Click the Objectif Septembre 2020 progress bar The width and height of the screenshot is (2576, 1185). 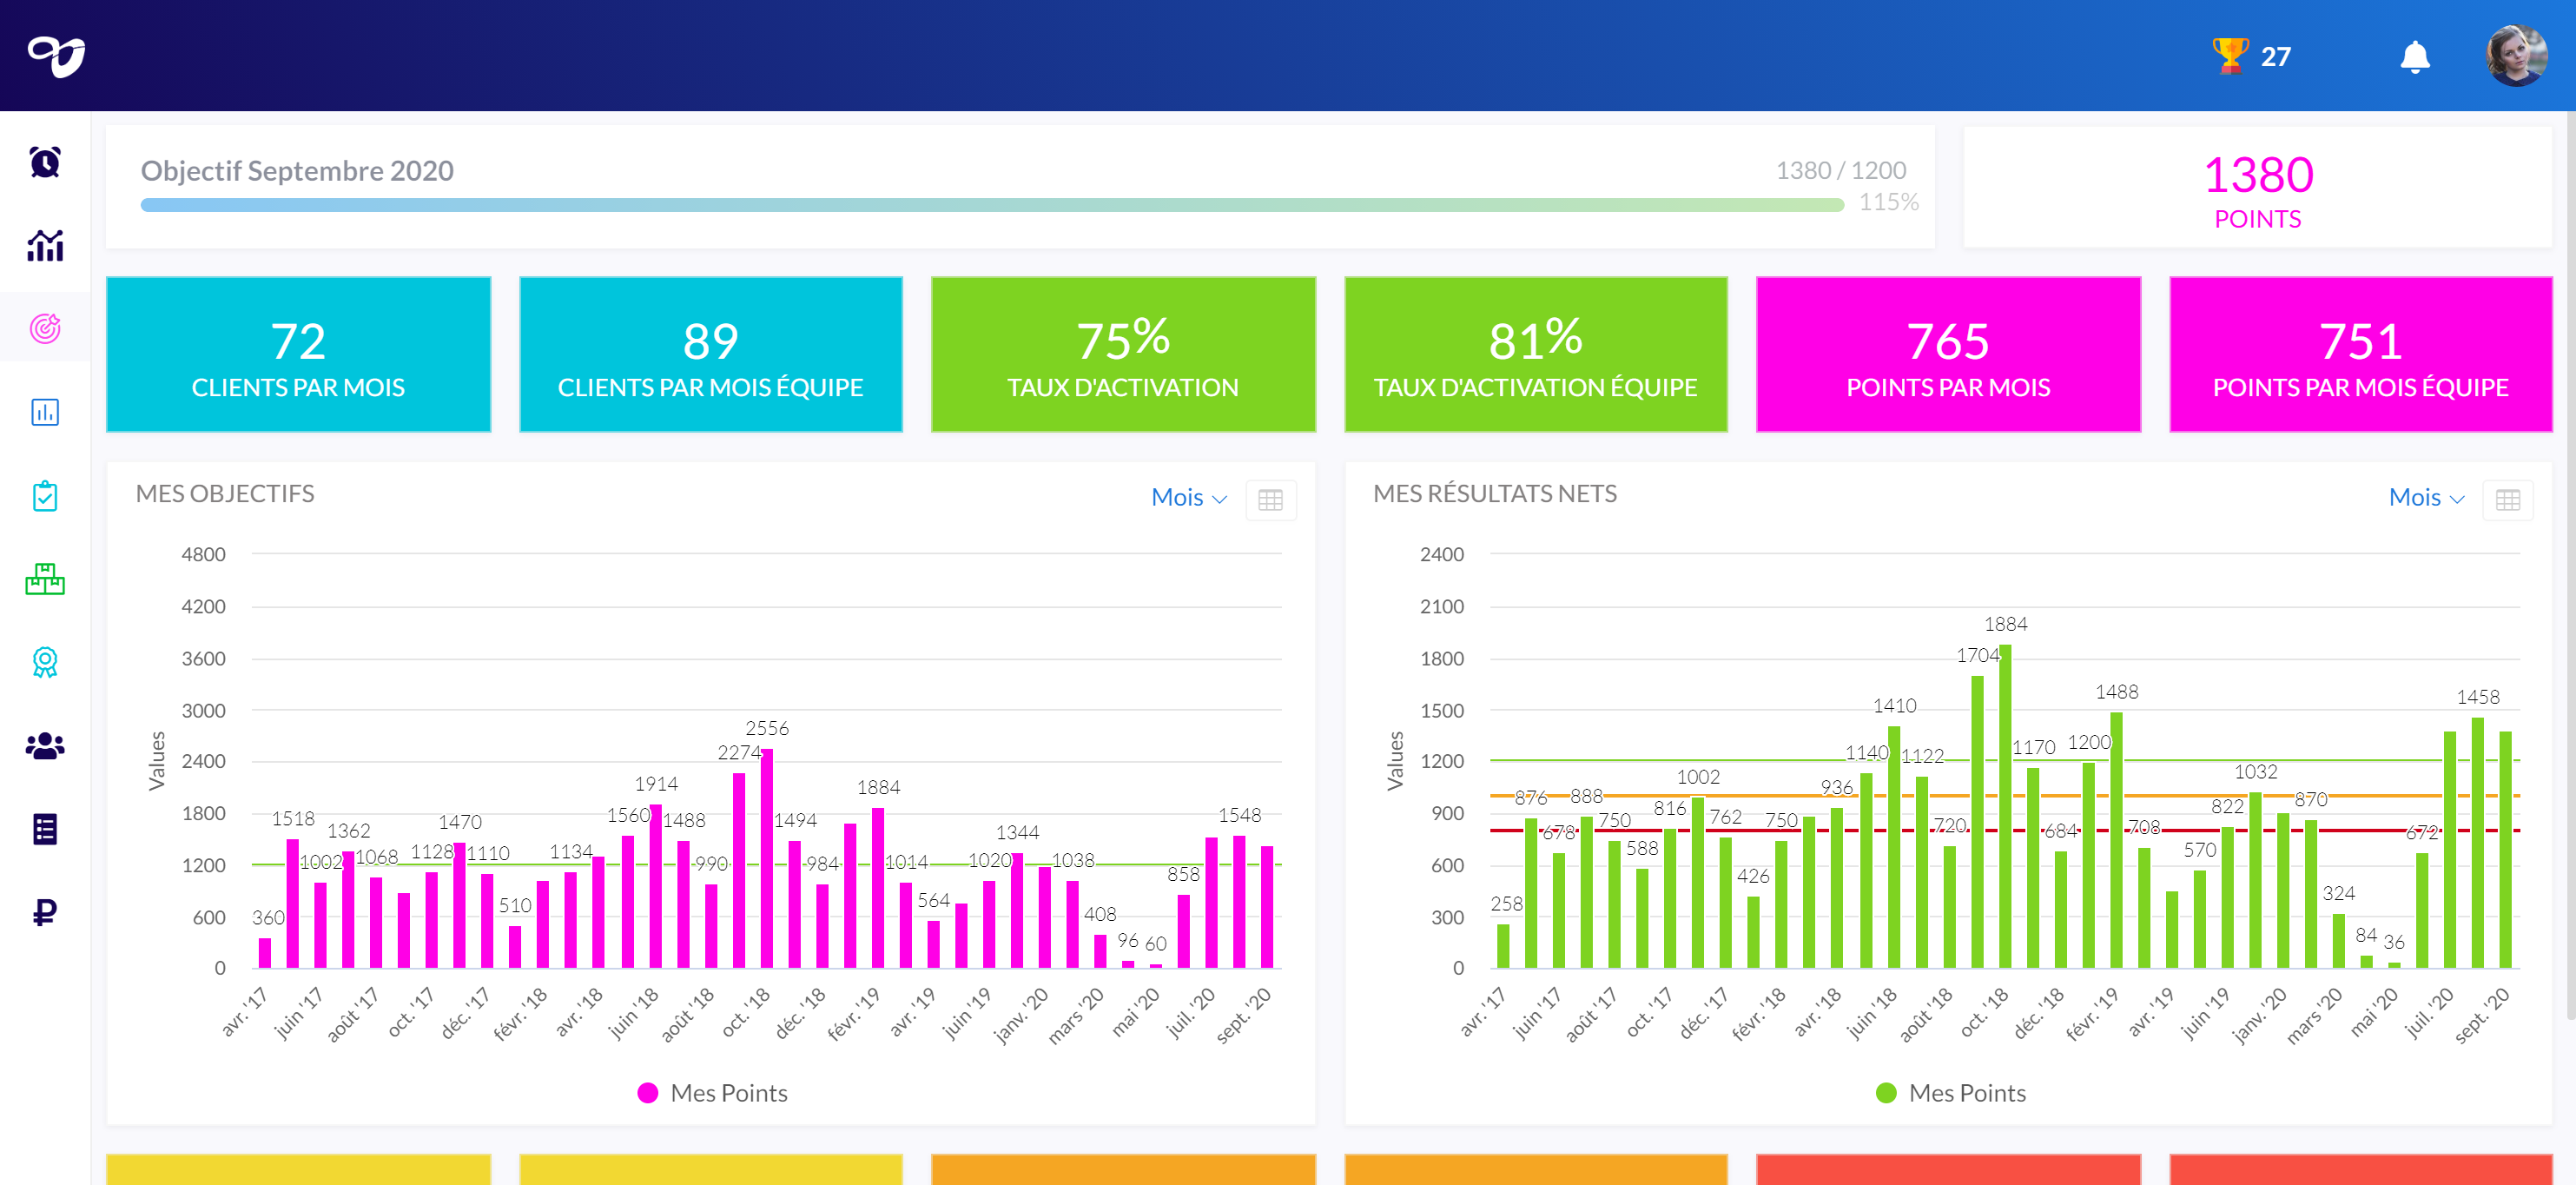tap(992, 205)
